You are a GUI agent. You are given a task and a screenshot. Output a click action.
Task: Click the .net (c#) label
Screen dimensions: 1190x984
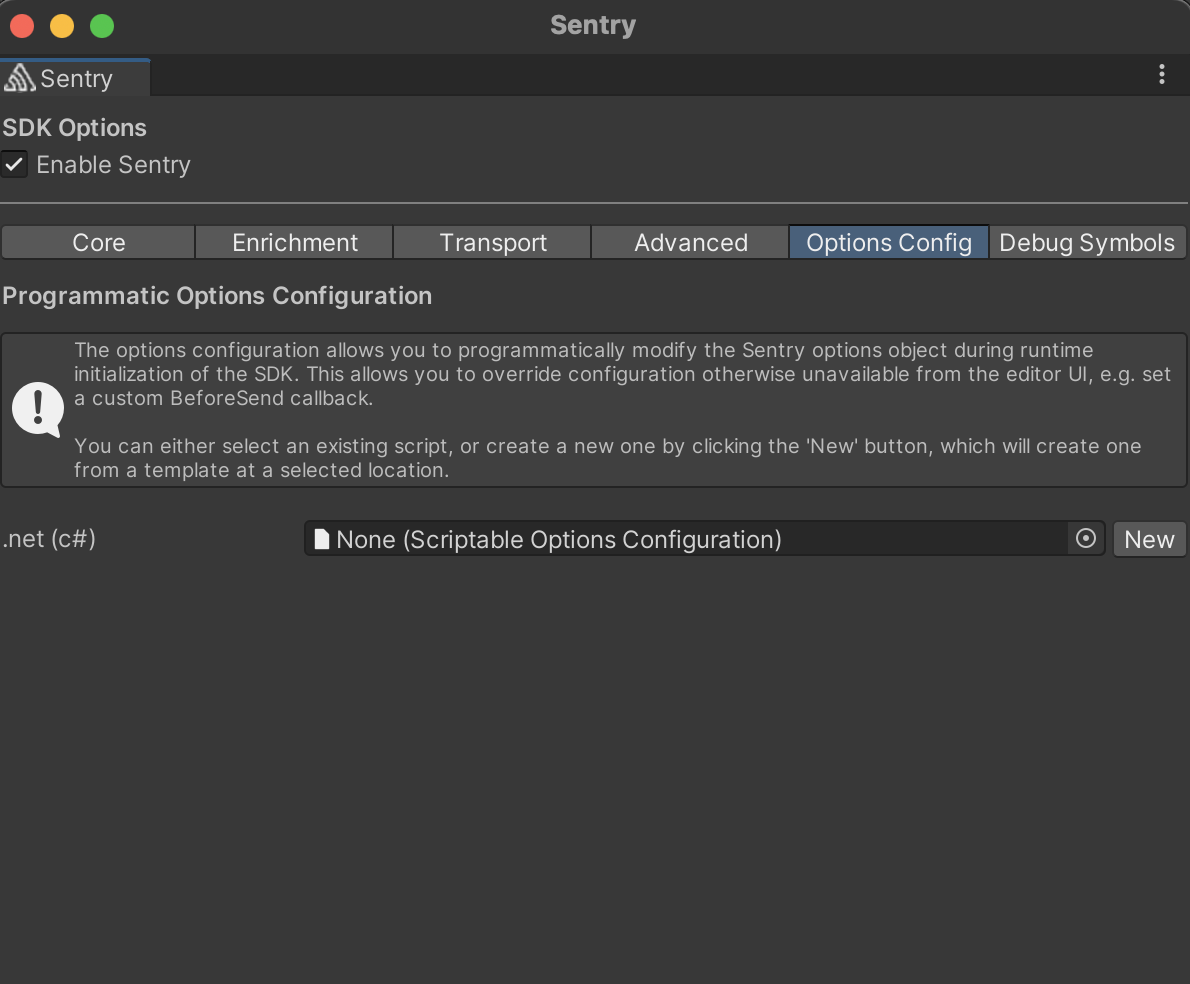[49, 539]
